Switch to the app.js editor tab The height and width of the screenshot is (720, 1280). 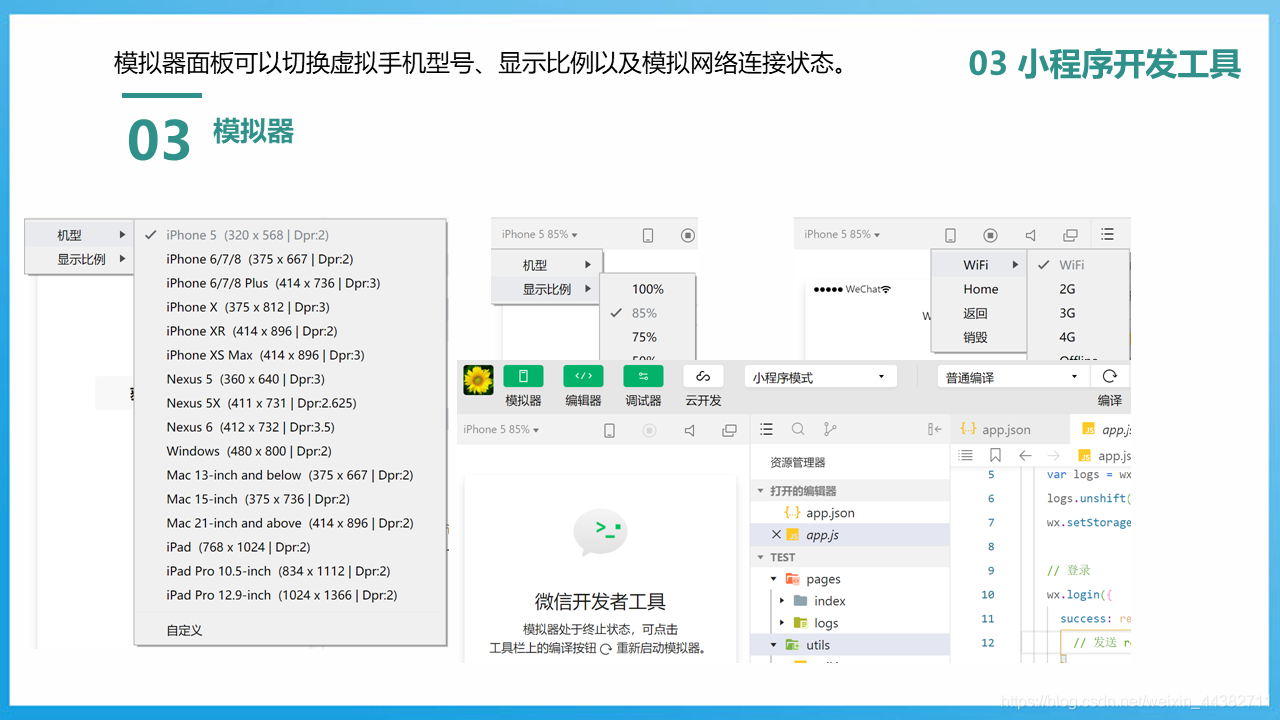1101,429
